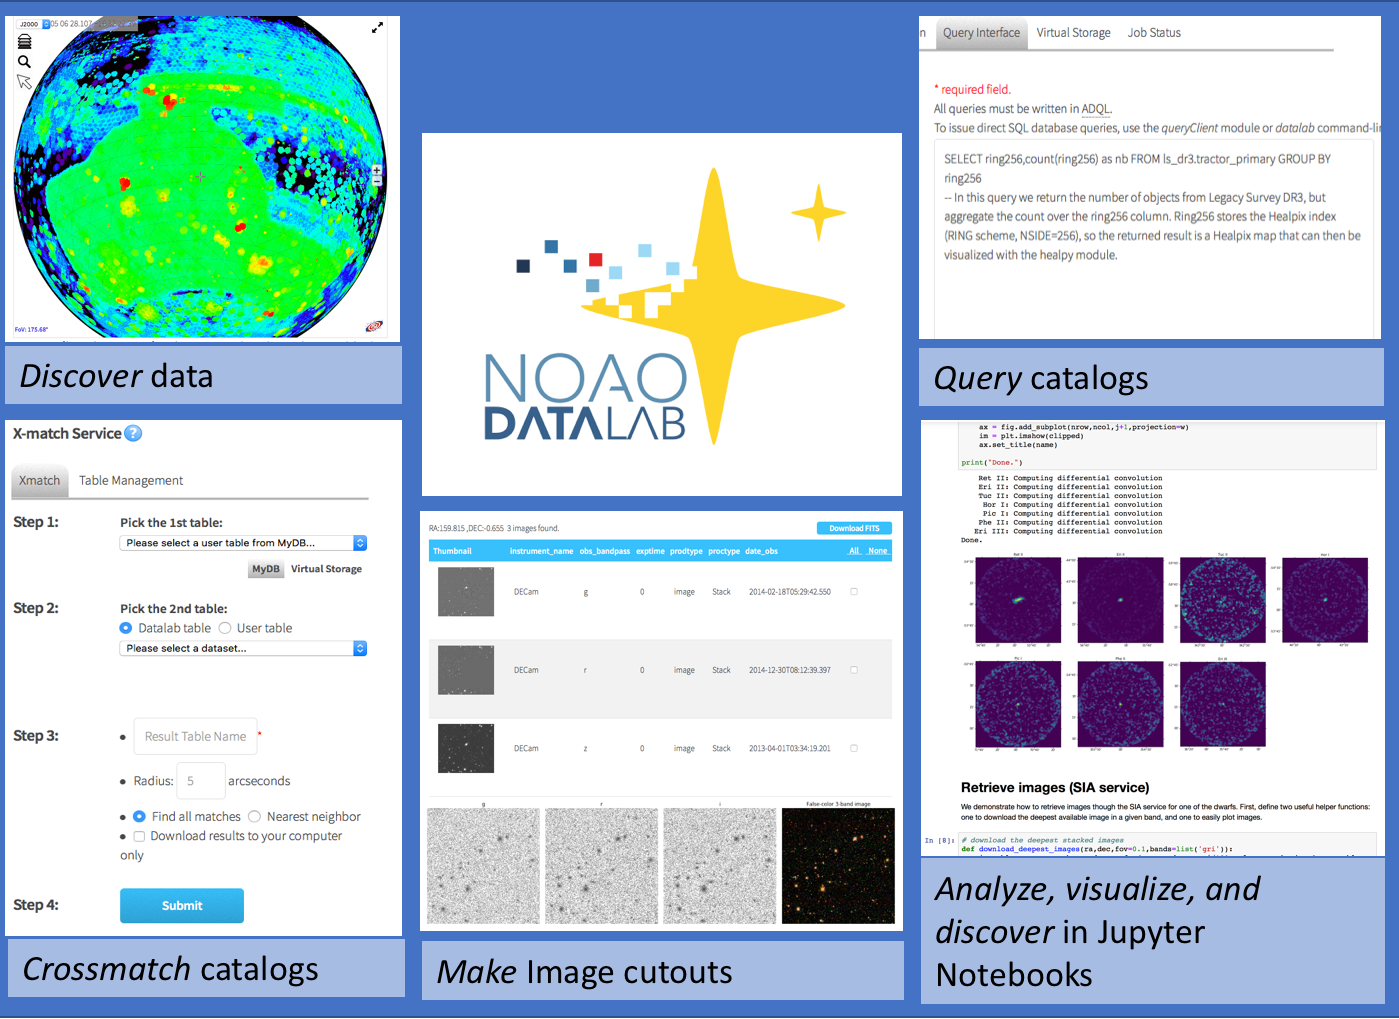
Task: Click the 'date_obs' column header
Action: pos(761,551)
